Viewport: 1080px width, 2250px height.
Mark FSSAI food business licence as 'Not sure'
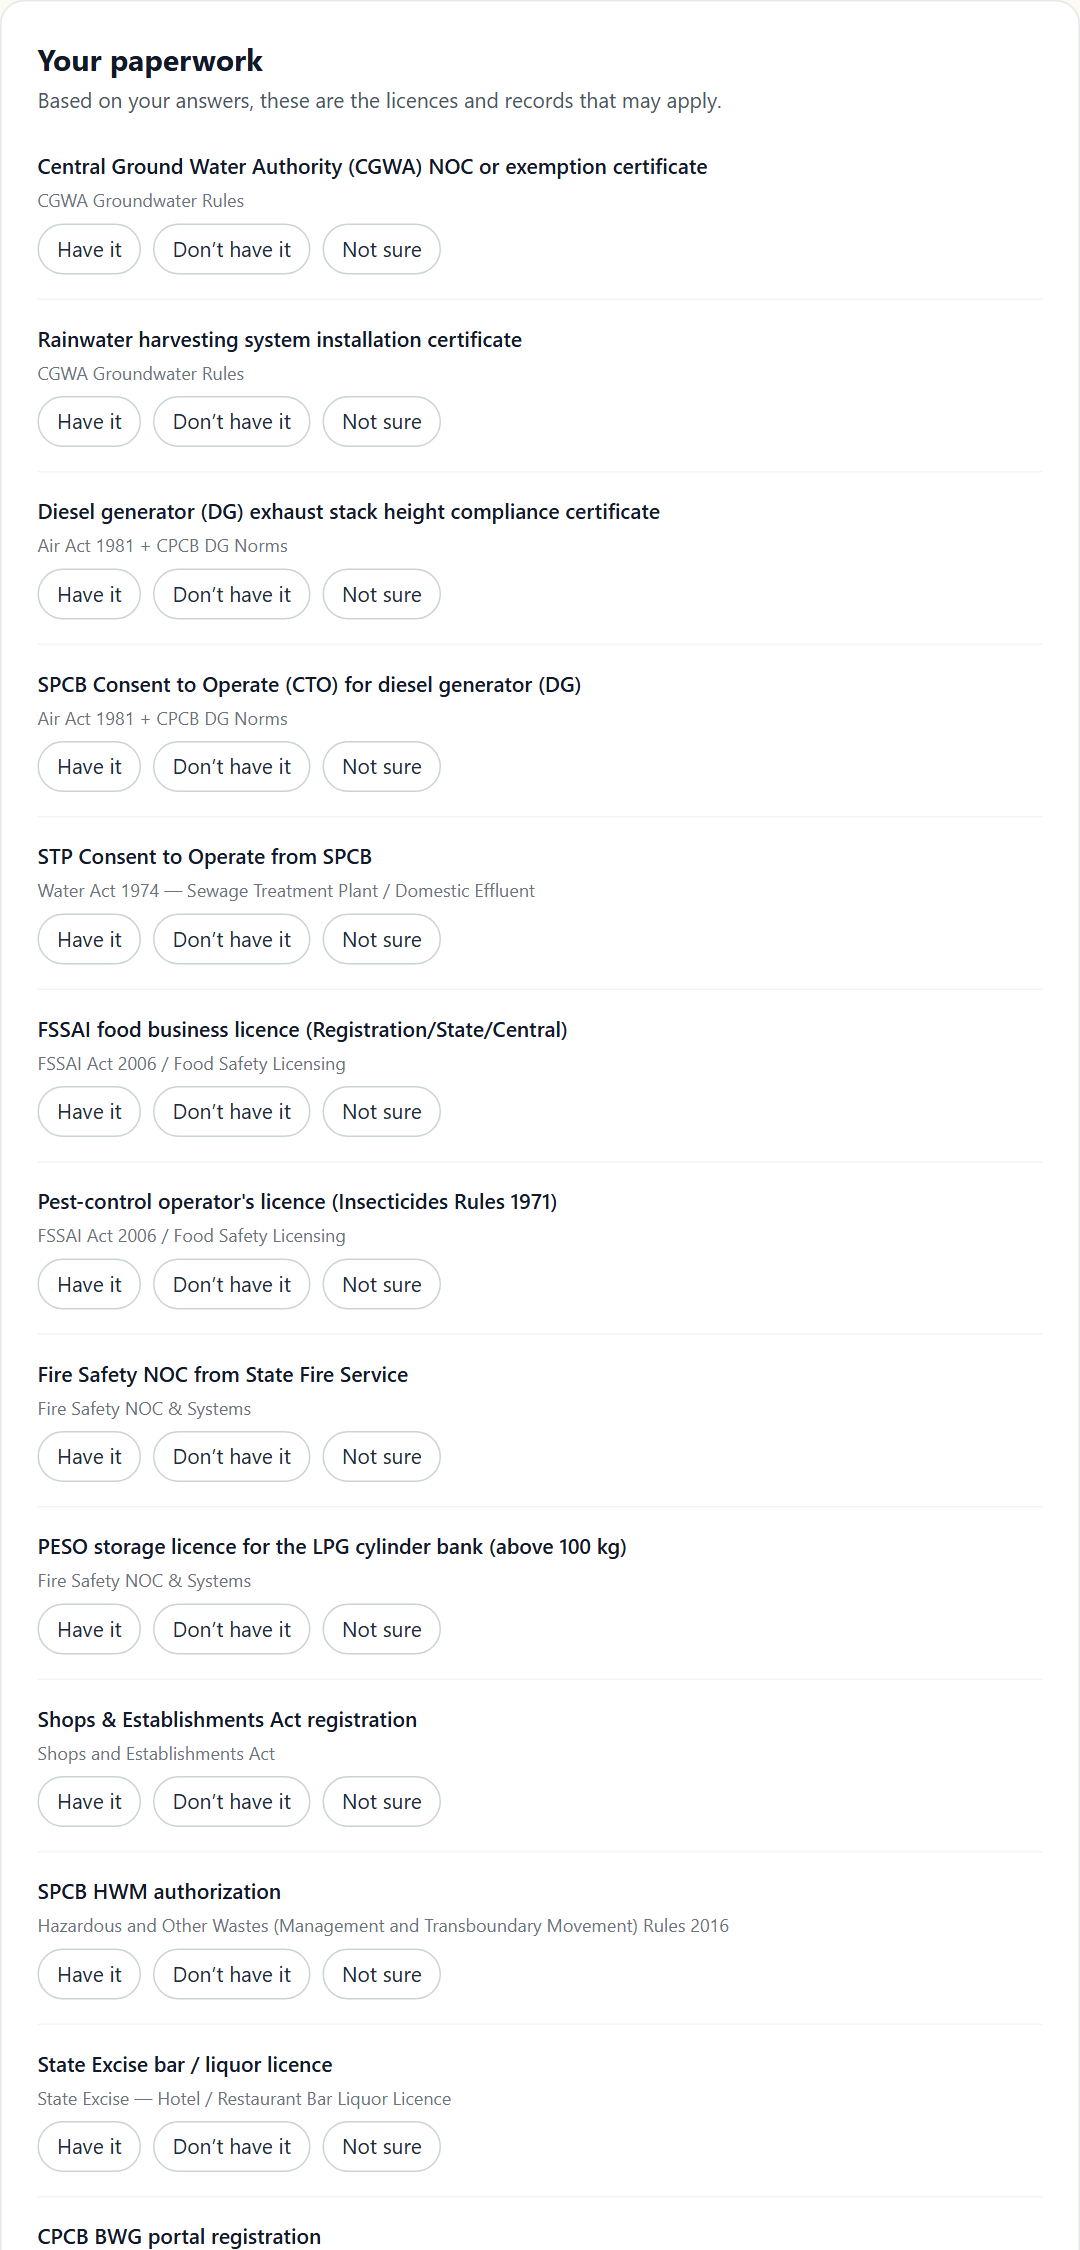click(x=382, y=1112)
